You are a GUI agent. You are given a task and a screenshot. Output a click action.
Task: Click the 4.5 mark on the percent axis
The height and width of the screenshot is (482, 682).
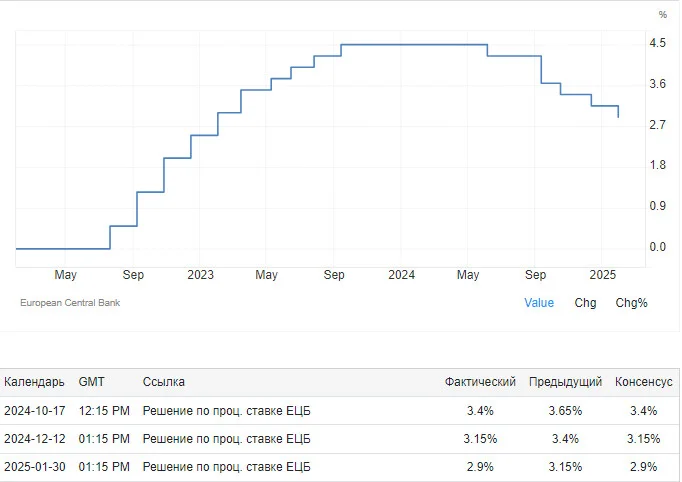[657, 43]
